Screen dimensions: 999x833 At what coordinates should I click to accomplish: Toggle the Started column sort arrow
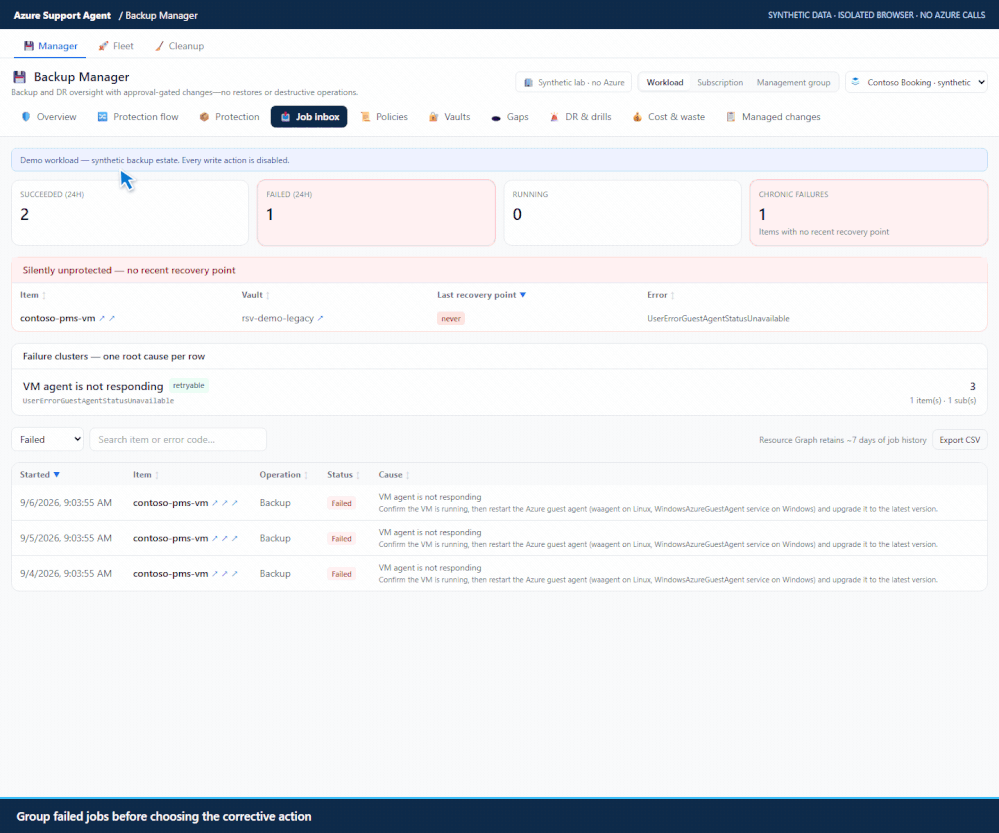57,475
